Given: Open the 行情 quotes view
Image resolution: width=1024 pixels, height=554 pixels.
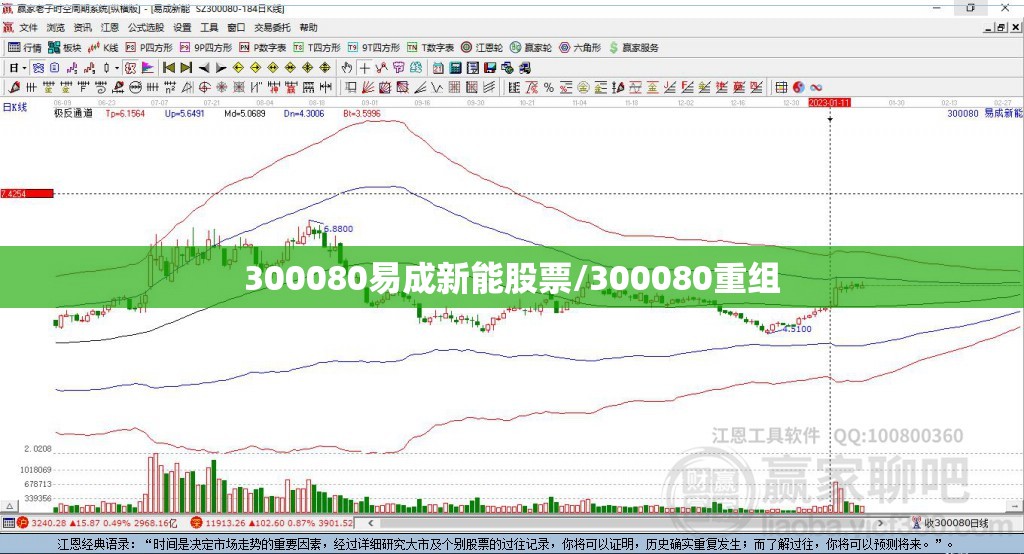Looking at the screenshot, I should click(x=25, y=48).
